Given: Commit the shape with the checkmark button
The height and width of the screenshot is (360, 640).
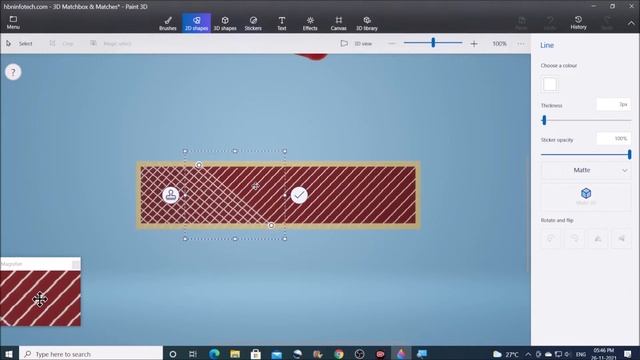Looking at the screenshot, I should [x=299, y=195].
